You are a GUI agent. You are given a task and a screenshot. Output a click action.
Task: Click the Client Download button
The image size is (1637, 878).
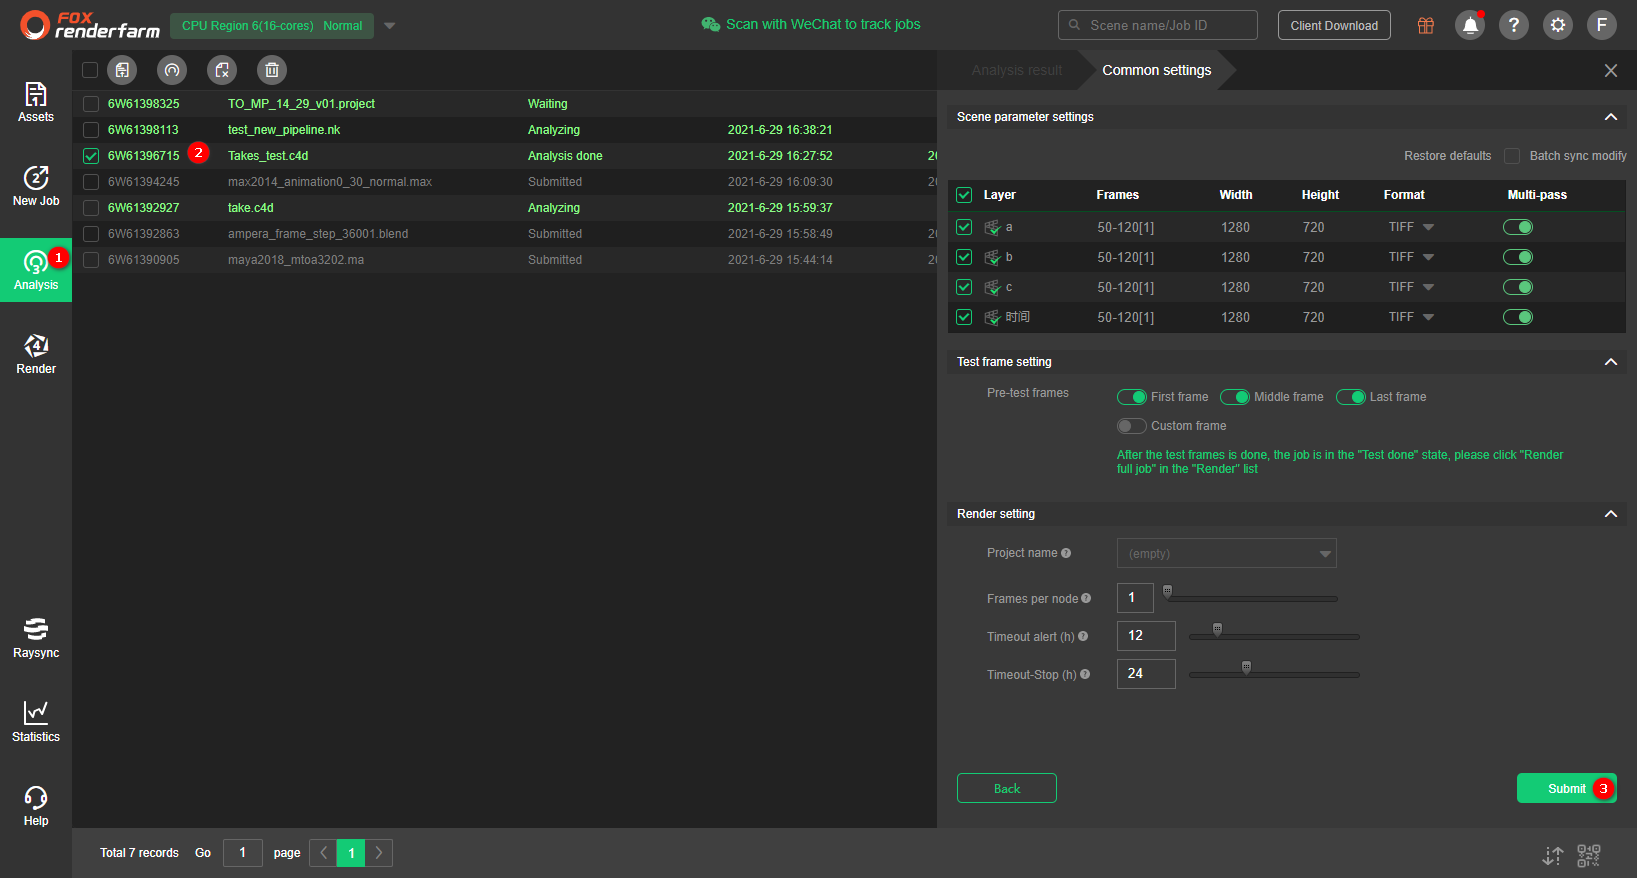point(1334,25)
